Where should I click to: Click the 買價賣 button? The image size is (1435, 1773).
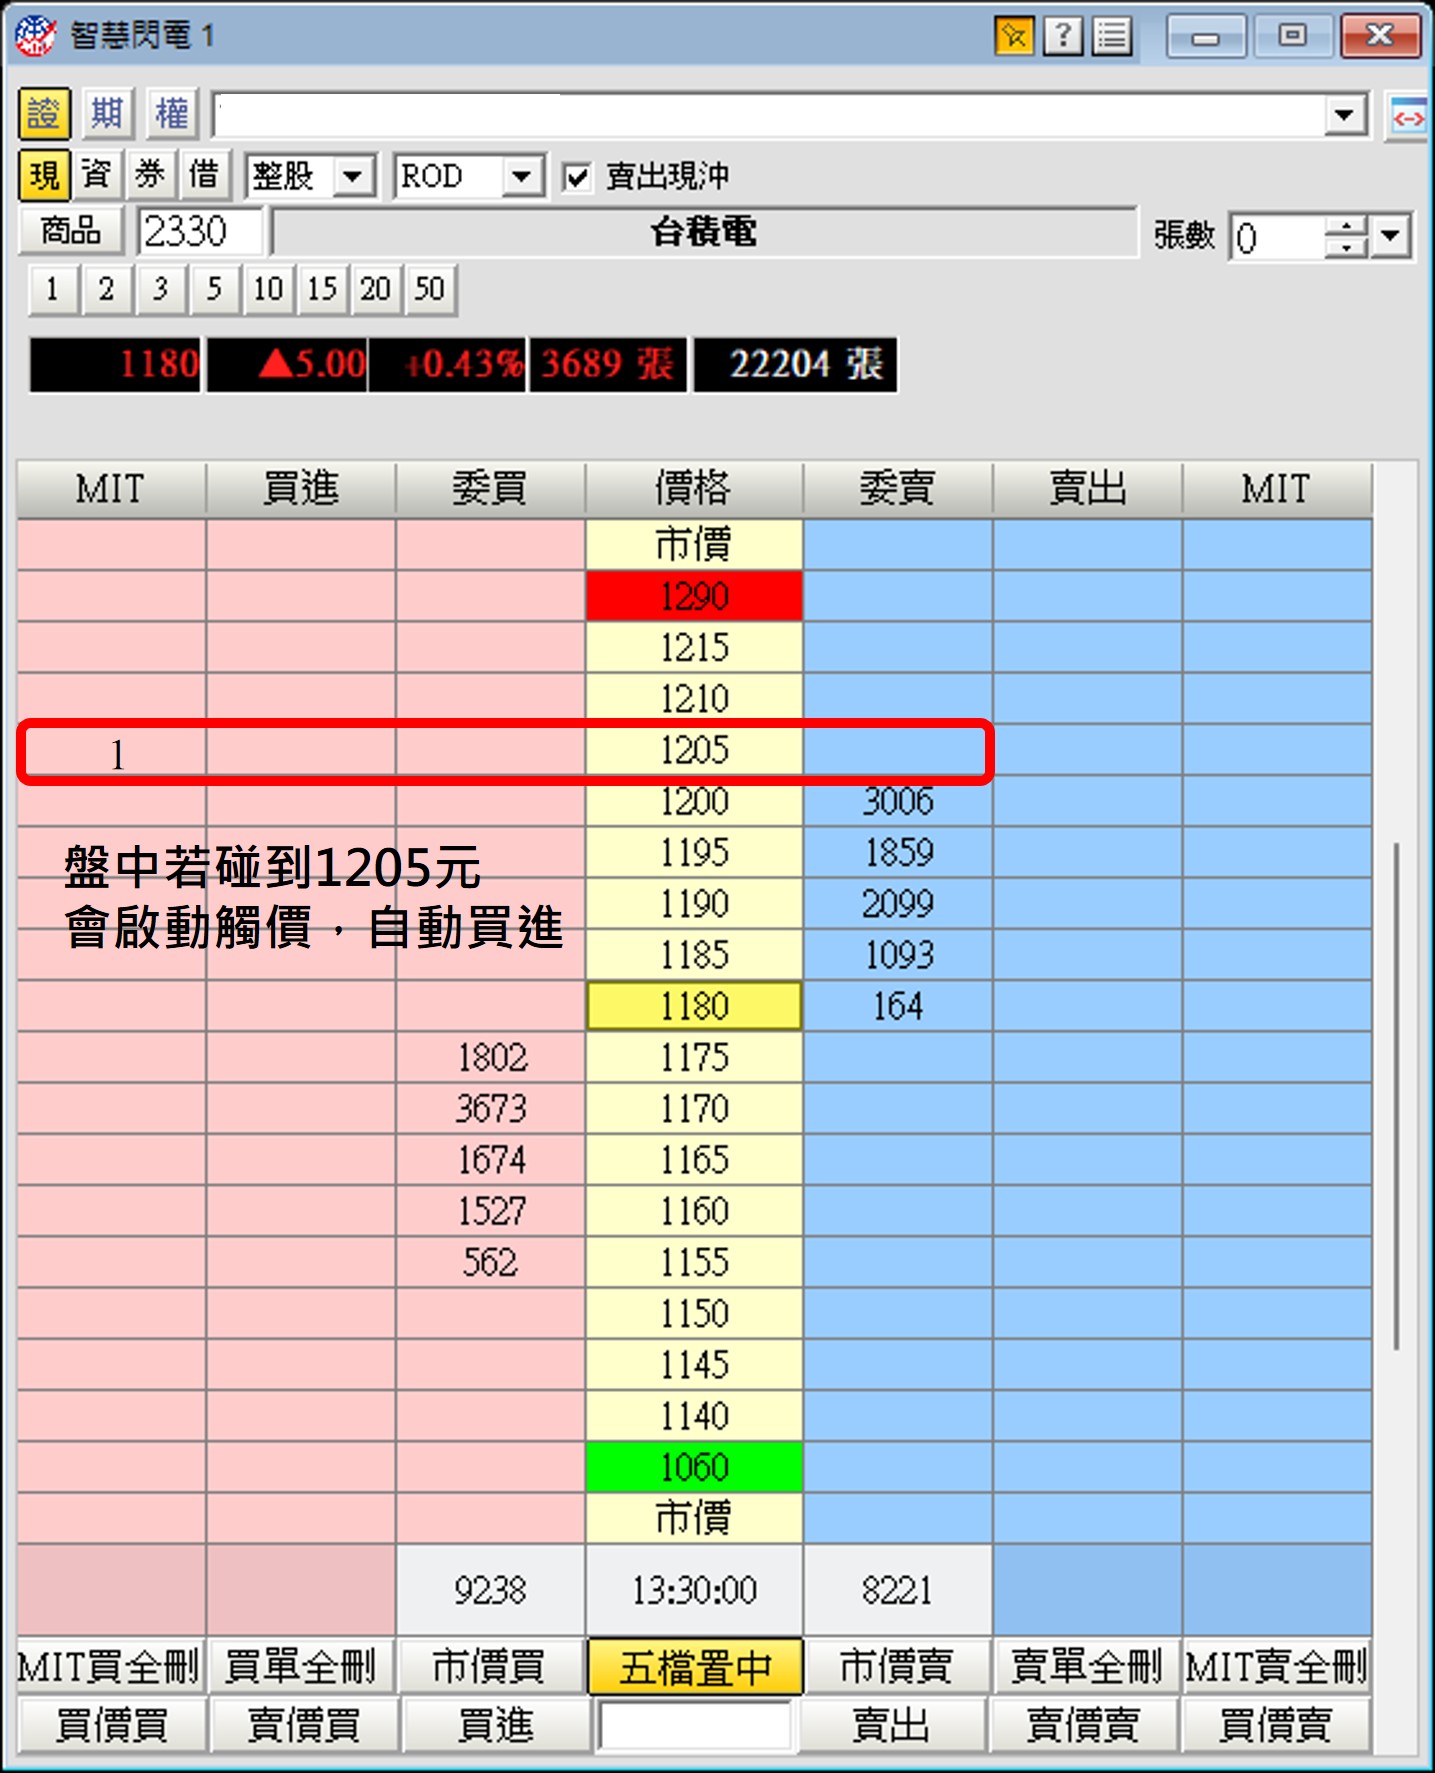click(x=1276, y=1725)
